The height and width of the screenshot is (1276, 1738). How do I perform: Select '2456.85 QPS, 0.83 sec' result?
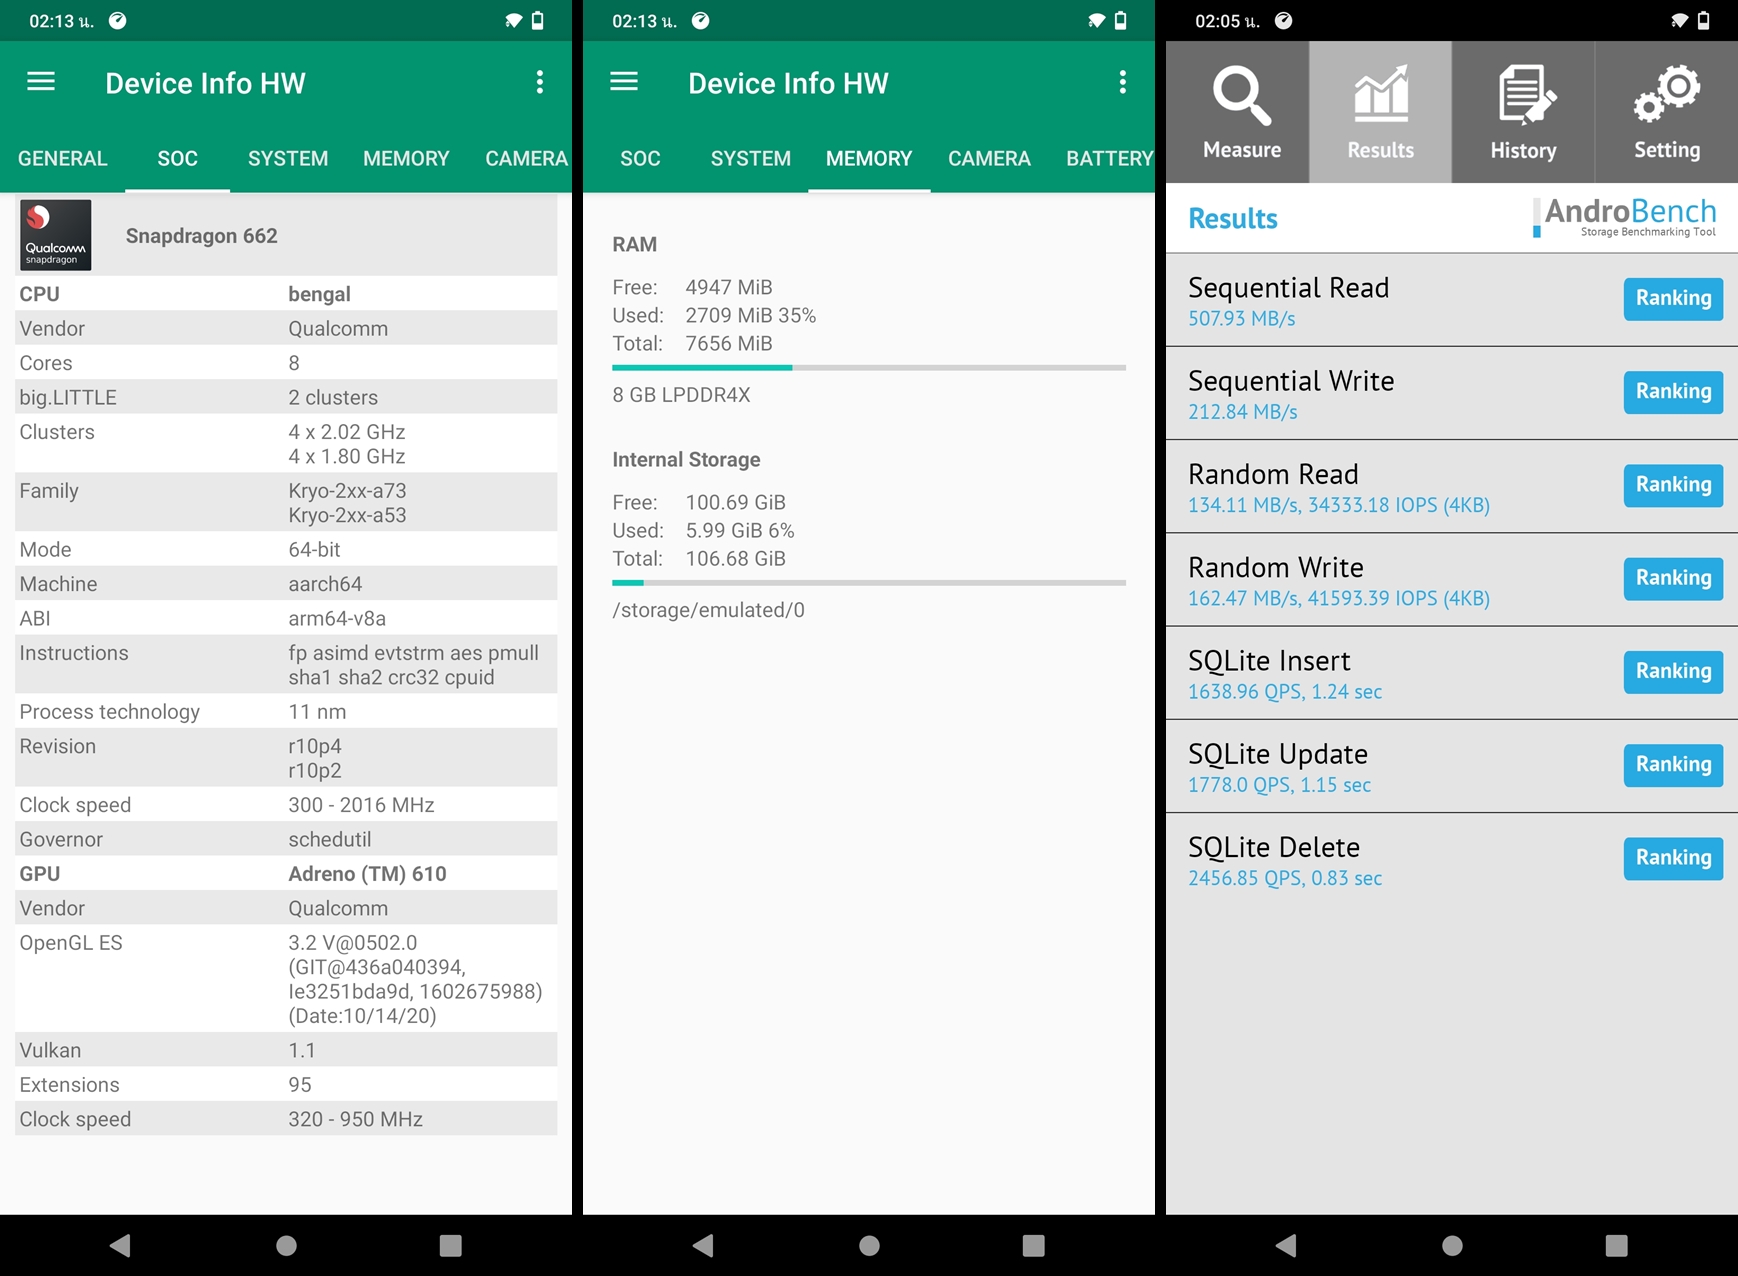1285,878
